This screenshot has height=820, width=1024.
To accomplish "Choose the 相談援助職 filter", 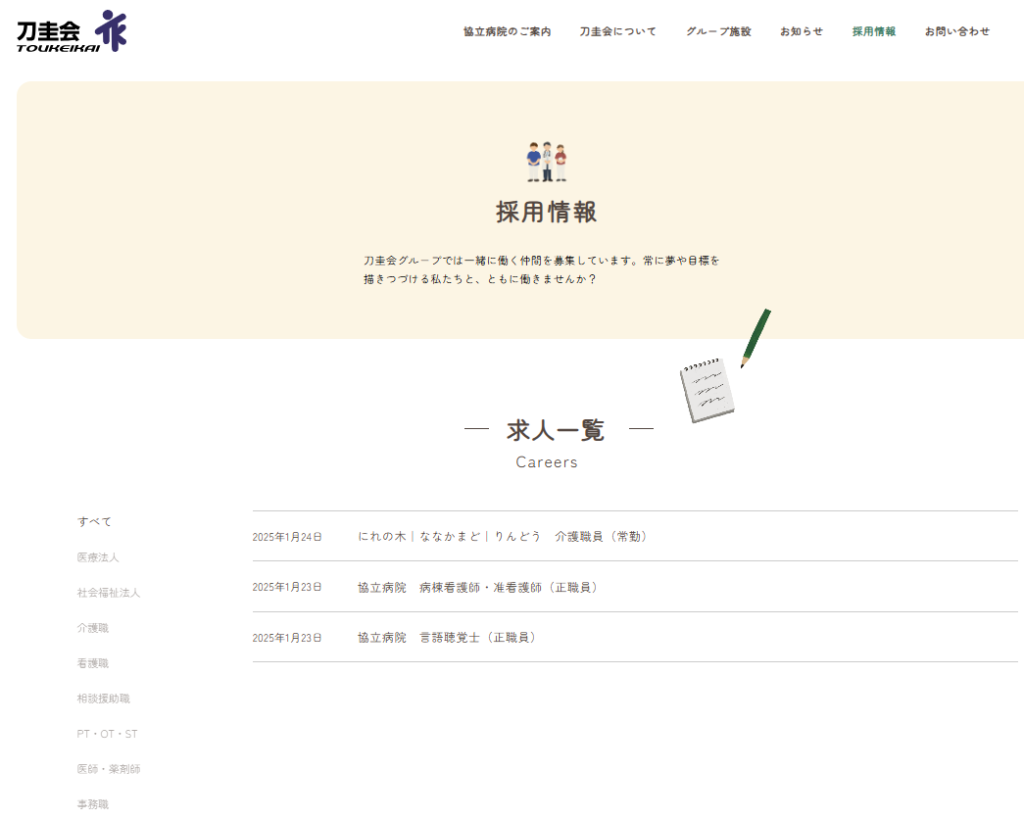I will pos(104,698).
